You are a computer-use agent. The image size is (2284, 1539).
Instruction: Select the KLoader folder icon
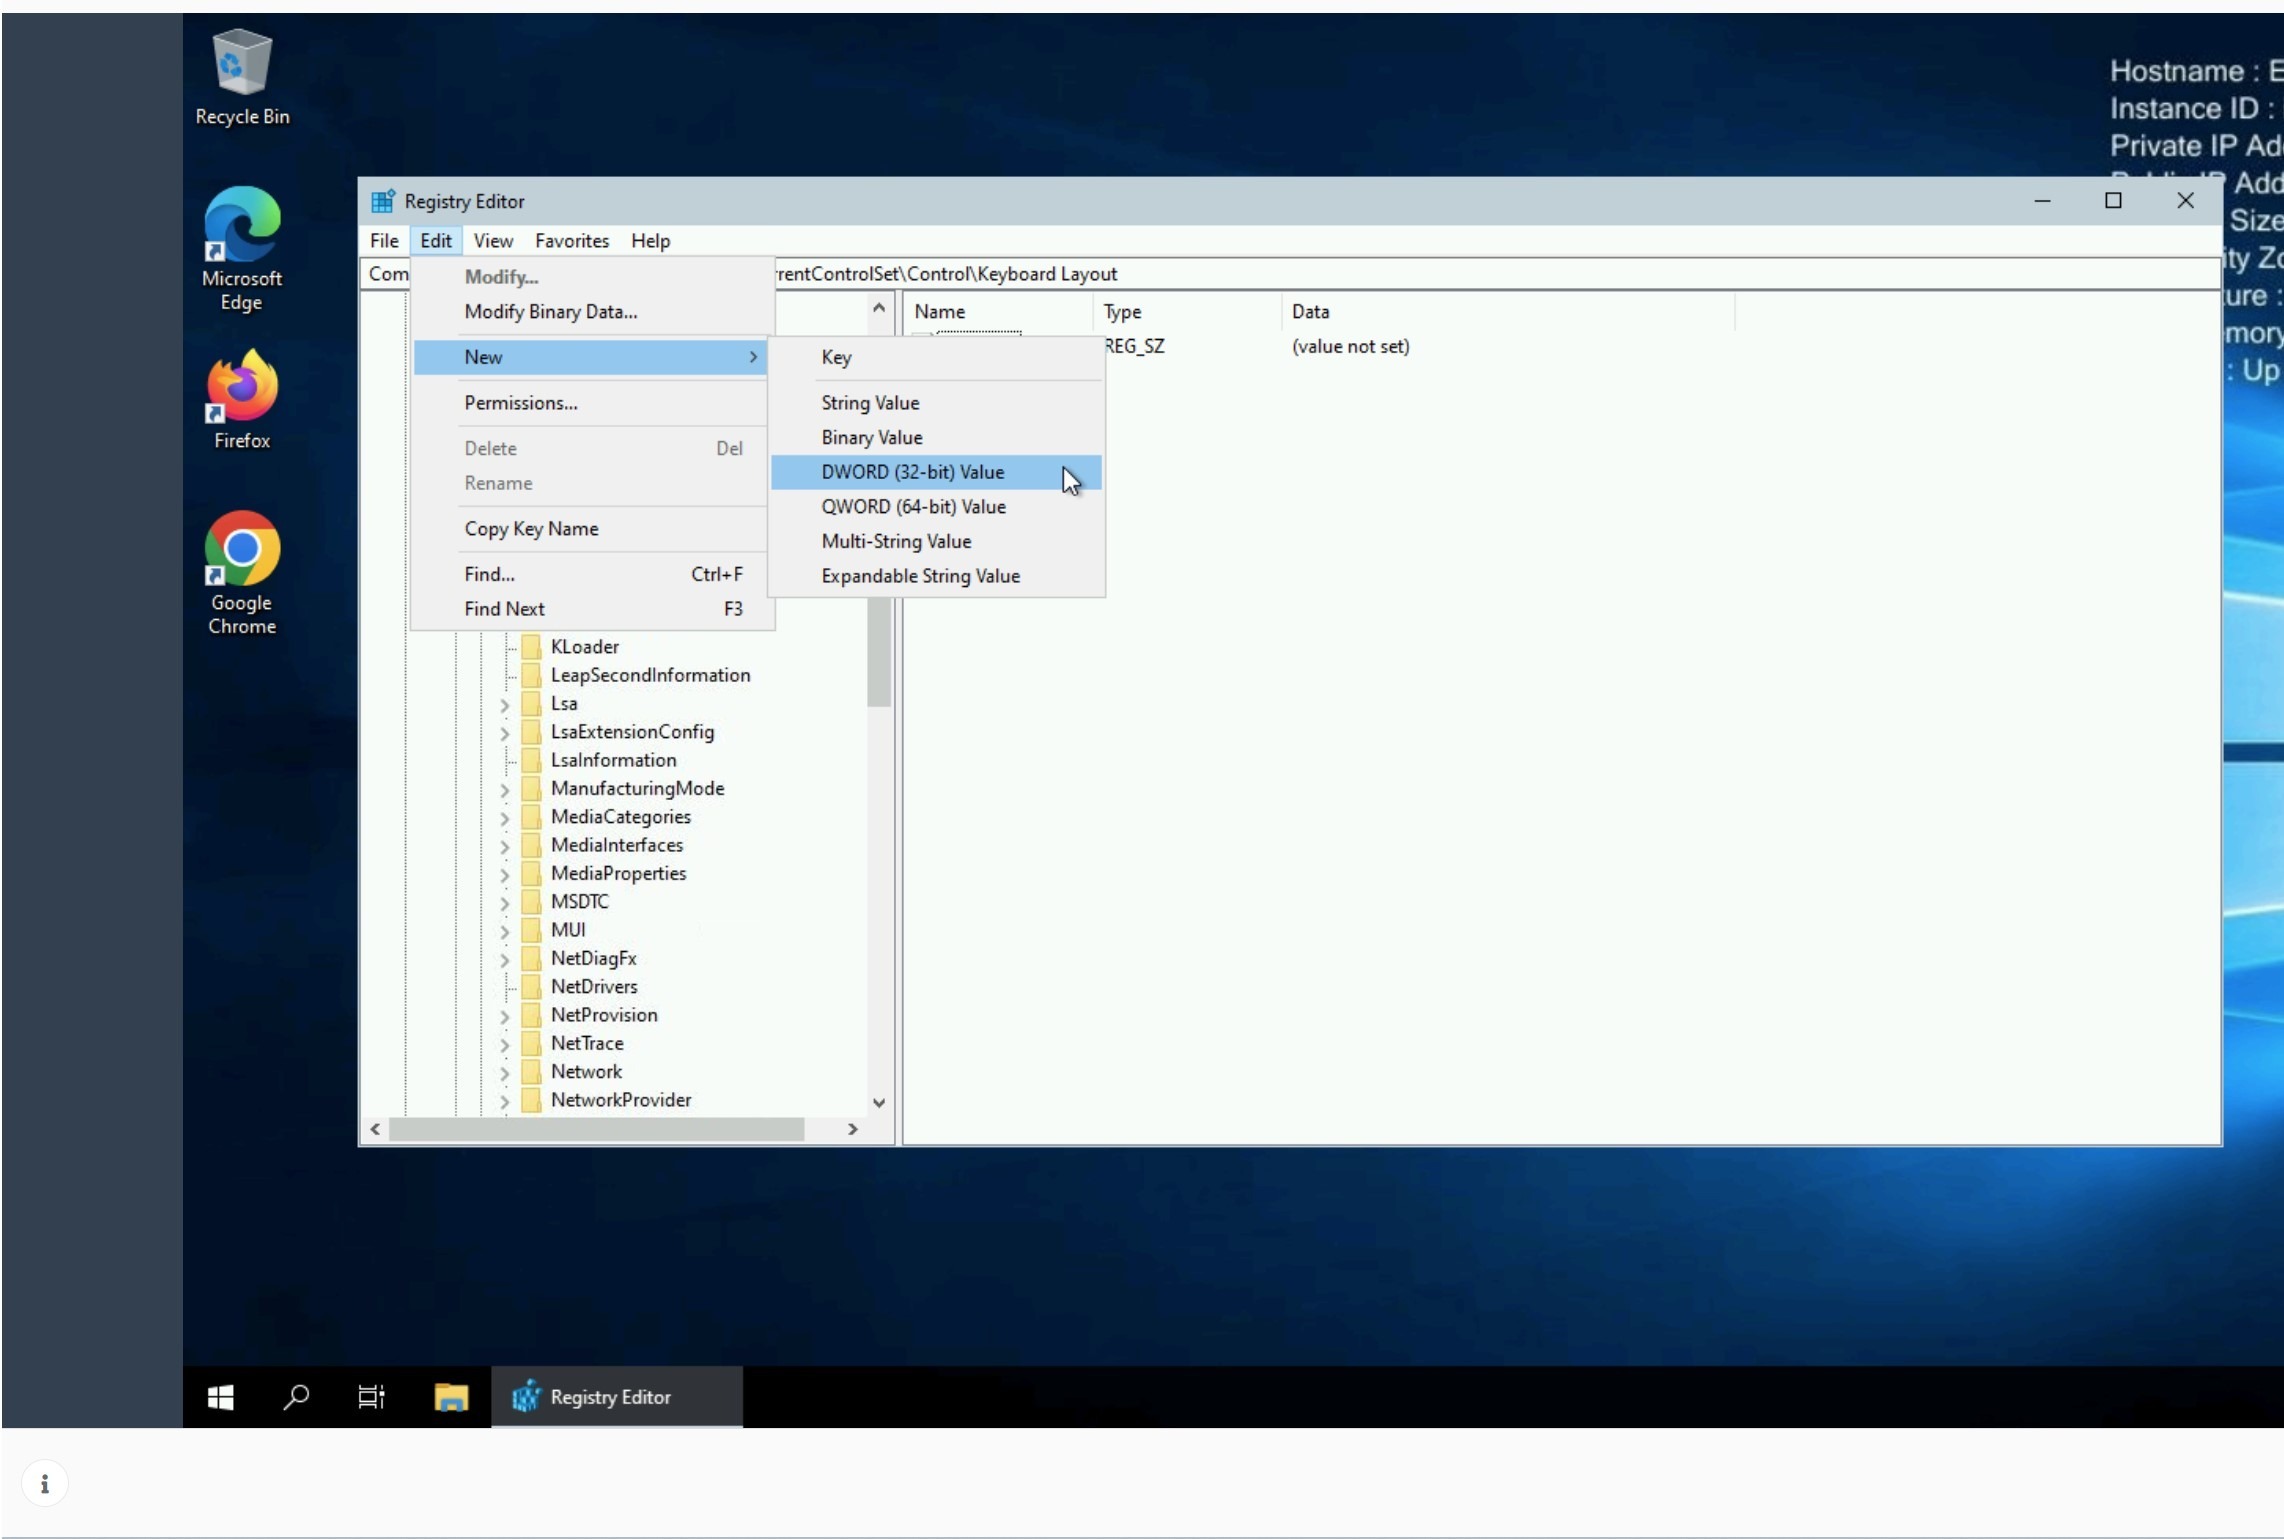532,647
